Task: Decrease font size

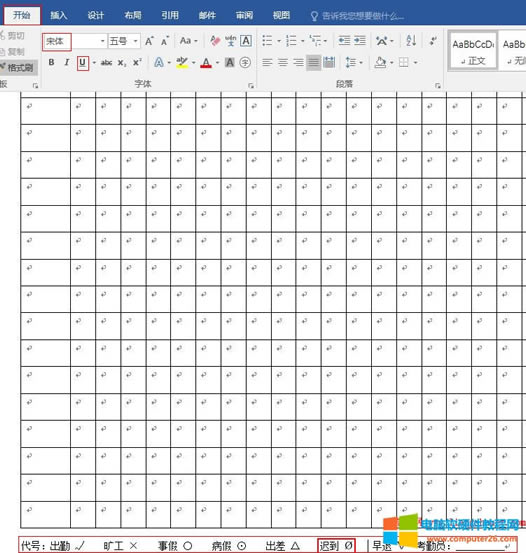Action: 165,41
